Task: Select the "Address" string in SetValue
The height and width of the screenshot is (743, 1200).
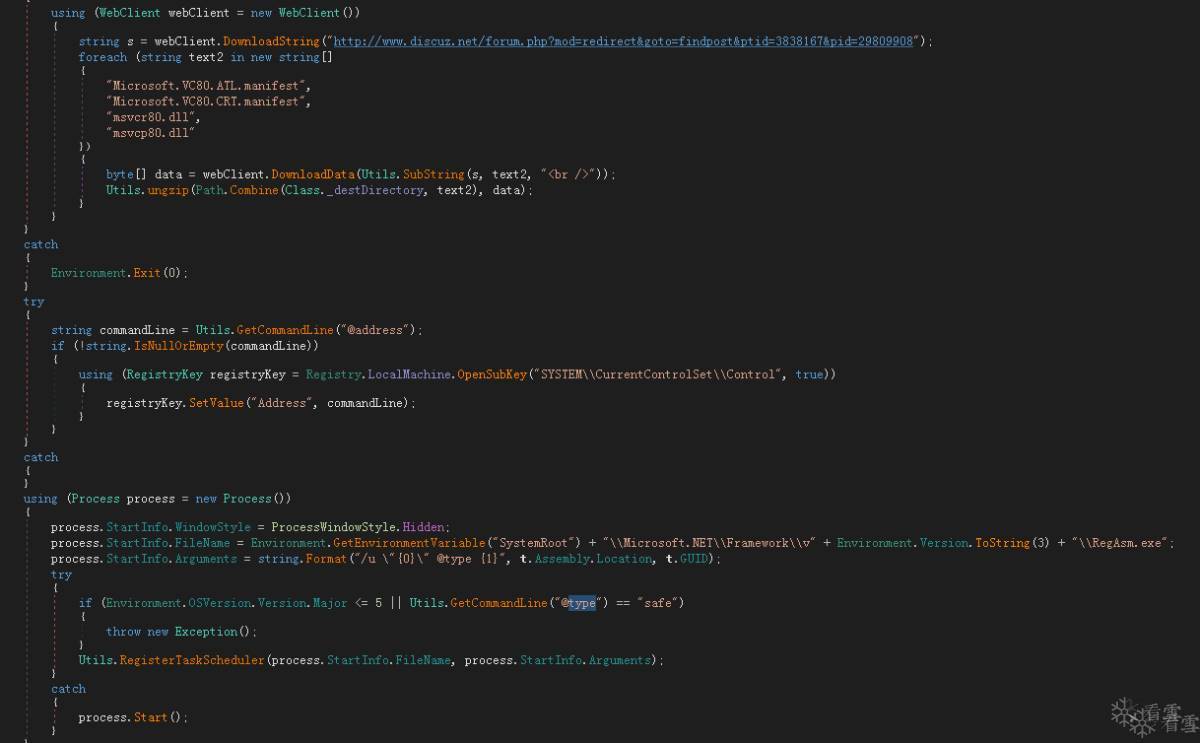Action: [x=283, y=403]
